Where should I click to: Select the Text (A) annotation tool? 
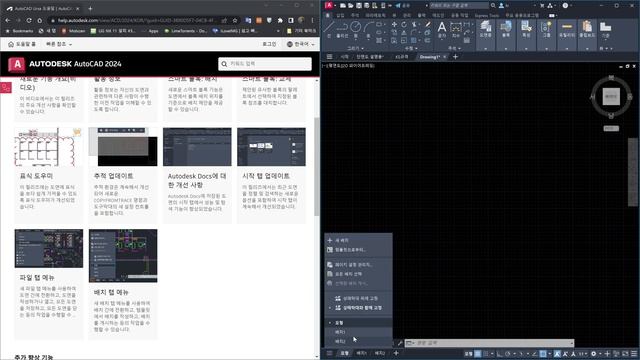442,29
